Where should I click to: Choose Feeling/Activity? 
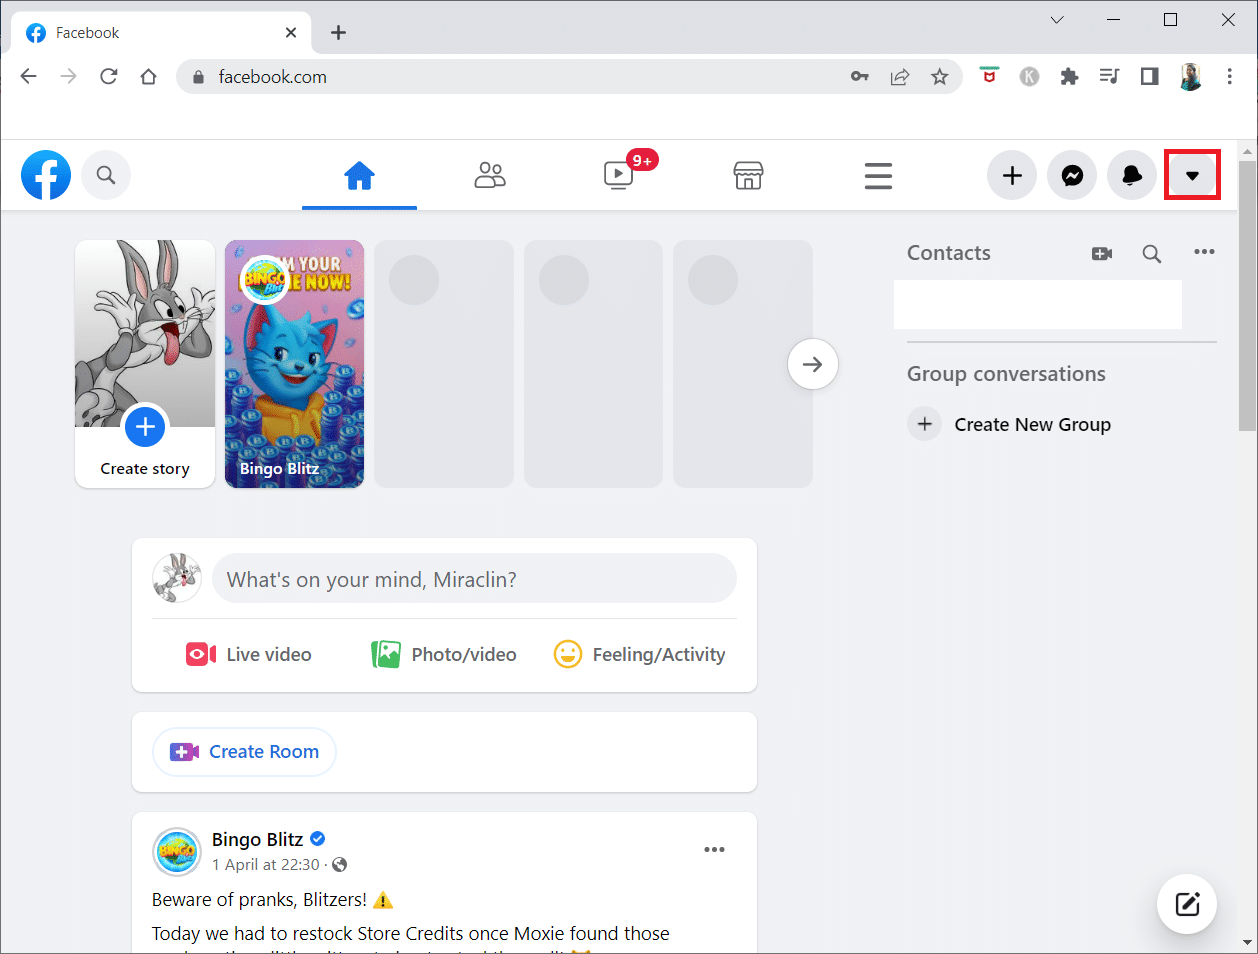click(x=639, y=654)
